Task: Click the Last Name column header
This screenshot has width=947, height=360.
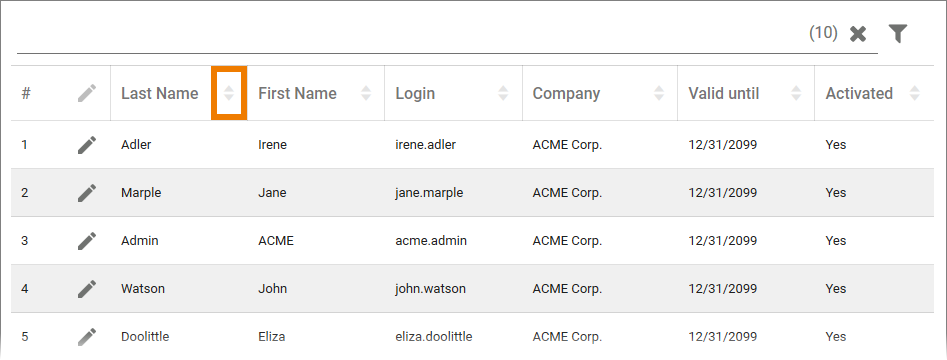Action: click(159, 94)
